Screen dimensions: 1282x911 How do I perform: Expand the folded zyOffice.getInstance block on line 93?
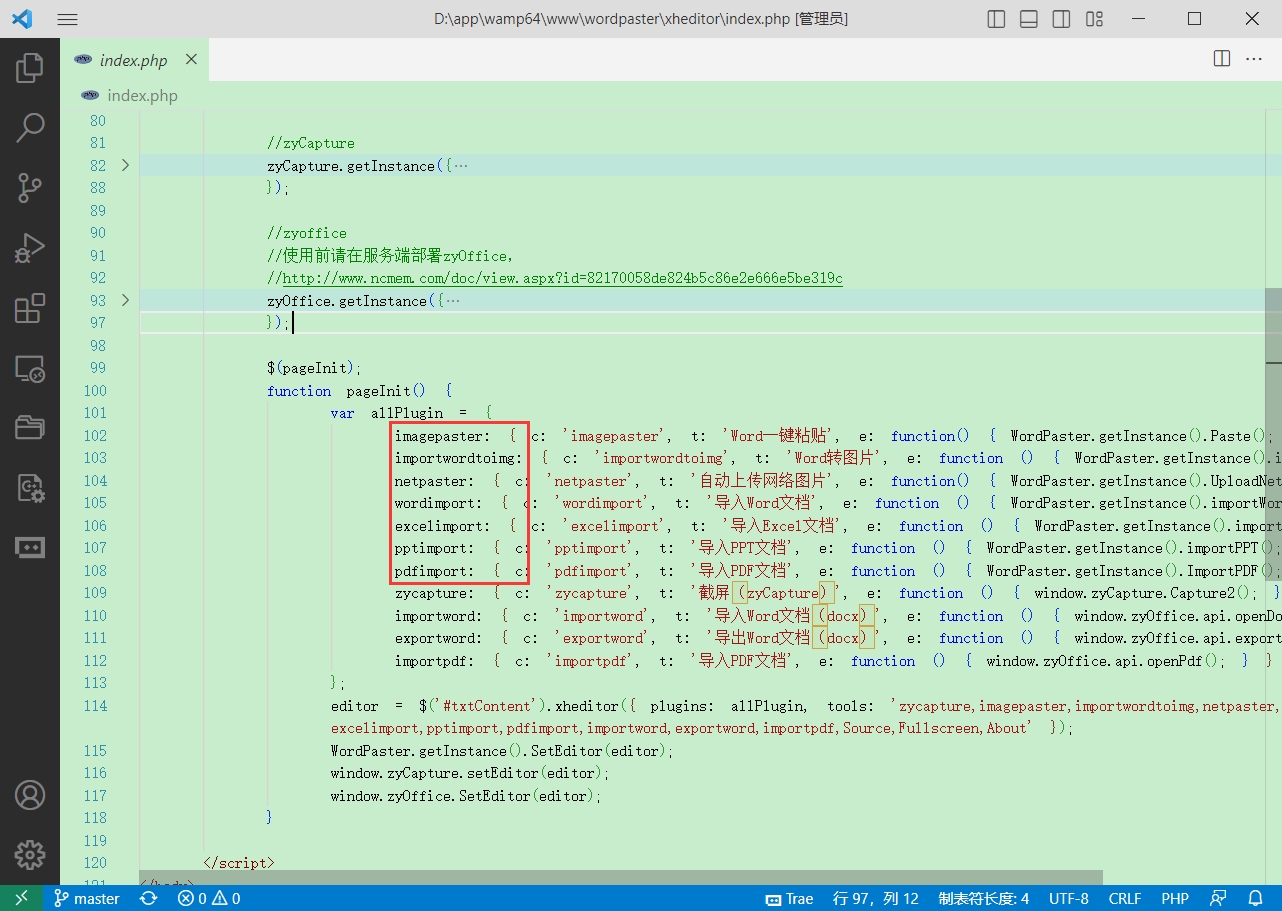(125, 300)
